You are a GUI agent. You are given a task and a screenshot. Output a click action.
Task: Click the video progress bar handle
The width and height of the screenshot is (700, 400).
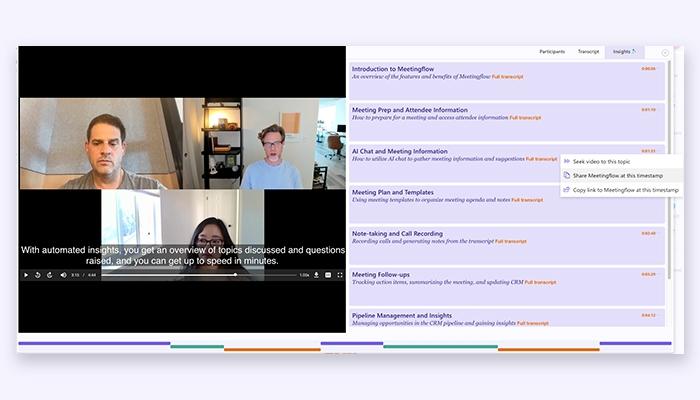tap(236, 275)
